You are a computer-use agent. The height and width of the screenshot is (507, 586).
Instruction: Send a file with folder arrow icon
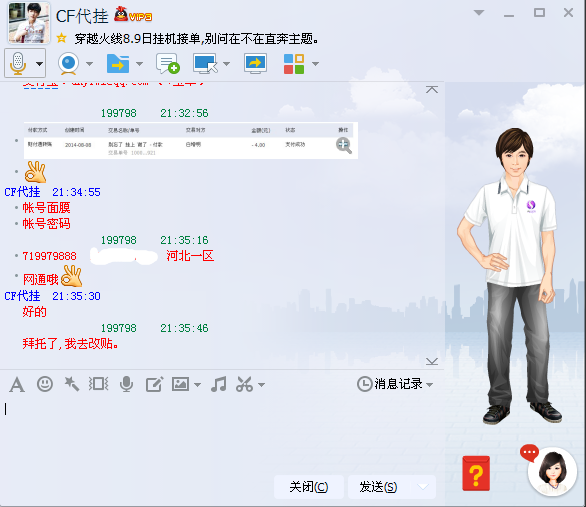point(118,63)
